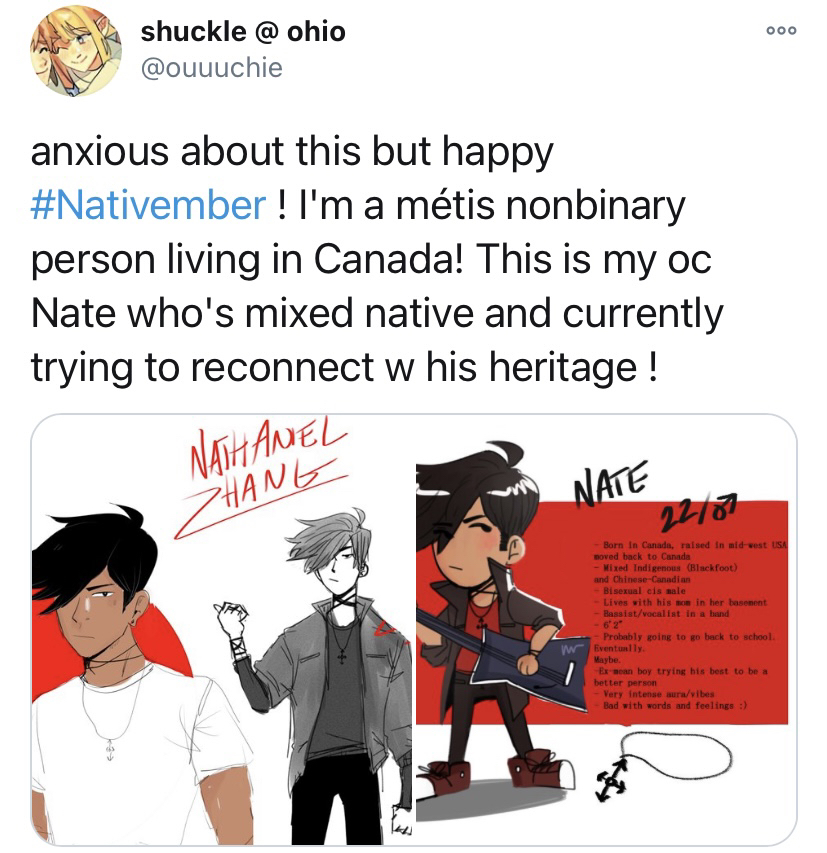Screen dimensions: 827x853
Task: Click the raised fist in the sketch
Action: pyautogui.click(x=230, y=620)
